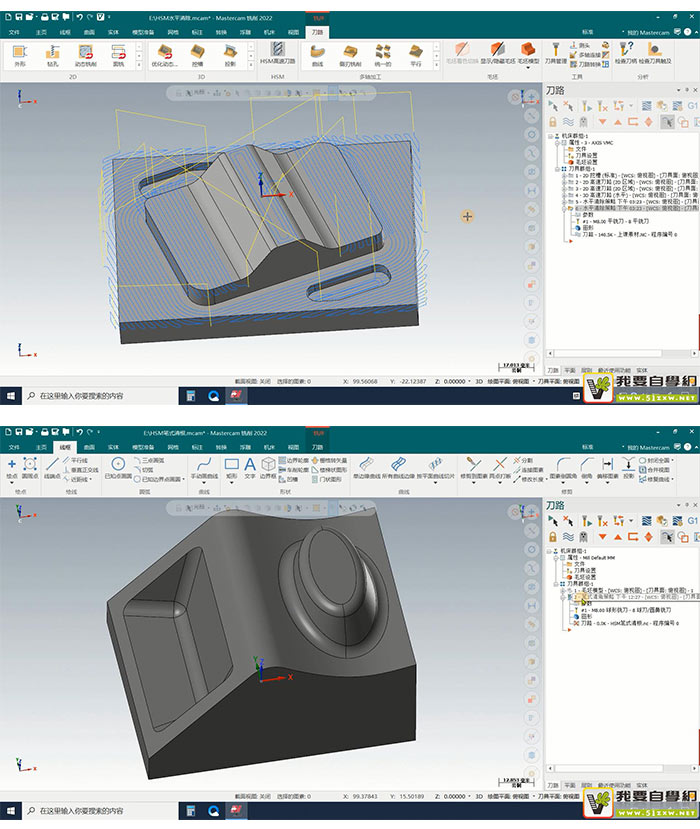Click 两点打断 break tool in bottom window
The image size is (700, 829).
500,469
